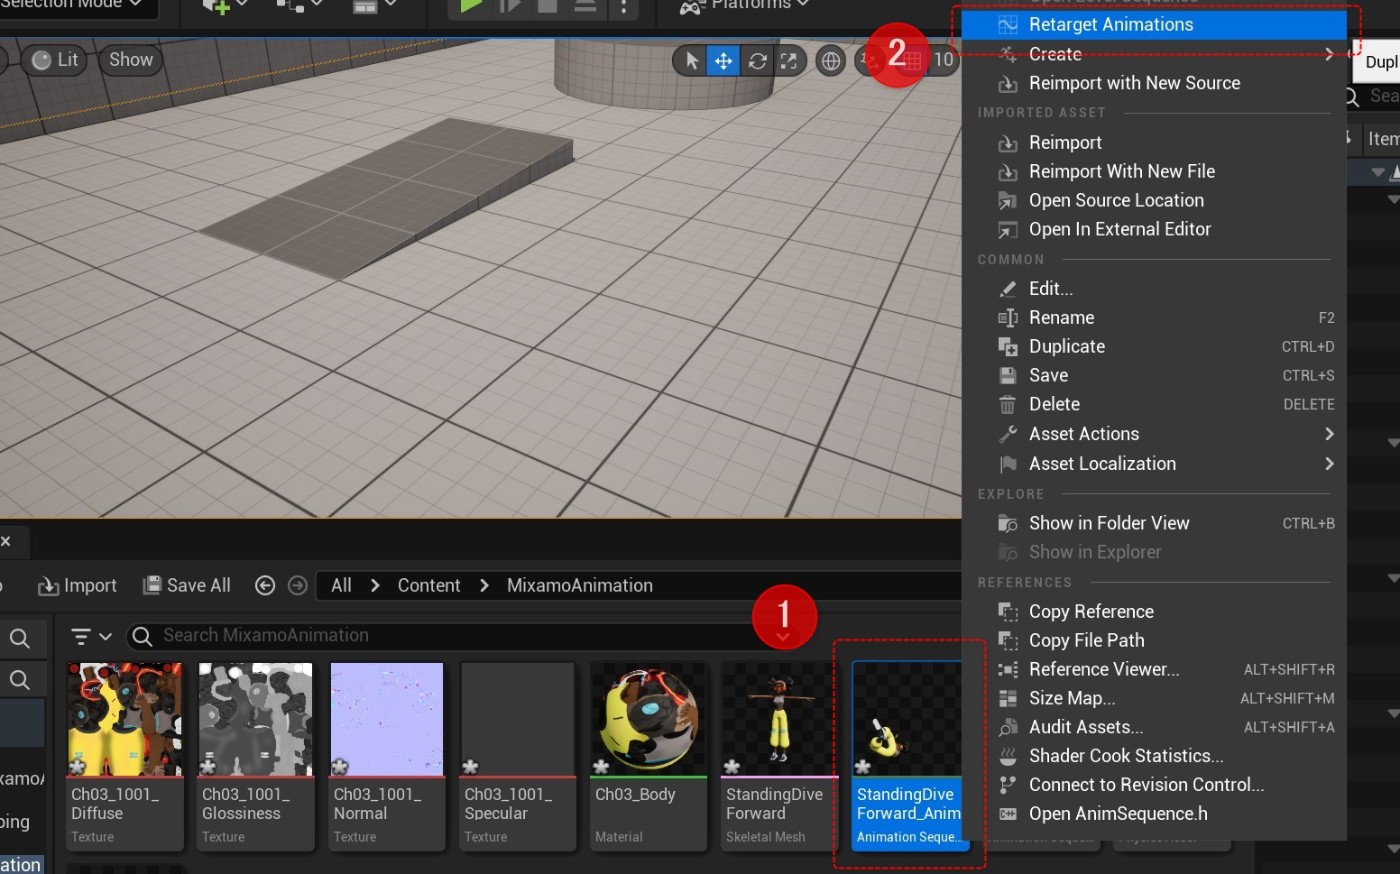Viewport: 1400px width, 874px height.
Task: Expand the Create submenu
Action: 1154,54
